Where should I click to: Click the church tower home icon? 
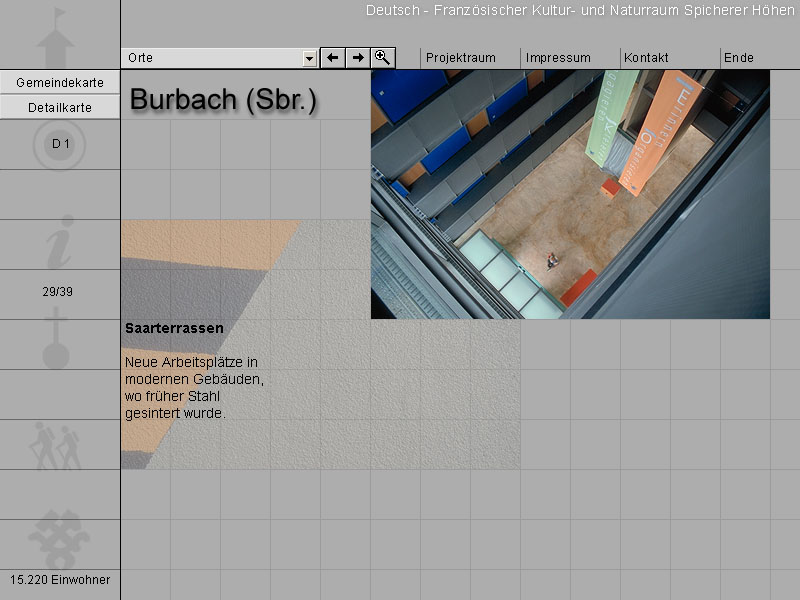[x=56, y=38]
